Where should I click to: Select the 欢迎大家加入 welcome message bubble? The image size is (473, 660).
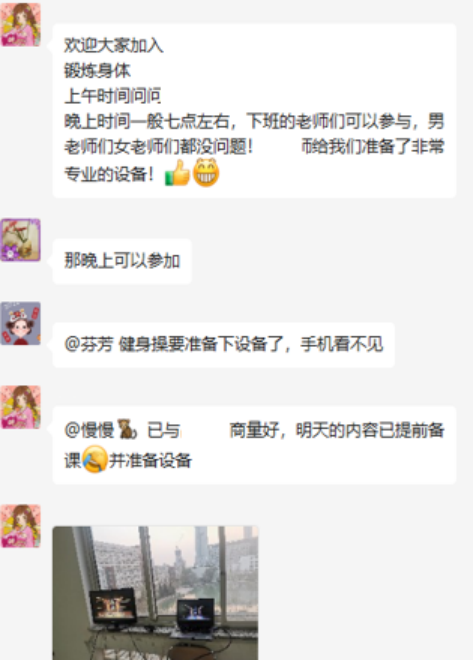(254, 111)
